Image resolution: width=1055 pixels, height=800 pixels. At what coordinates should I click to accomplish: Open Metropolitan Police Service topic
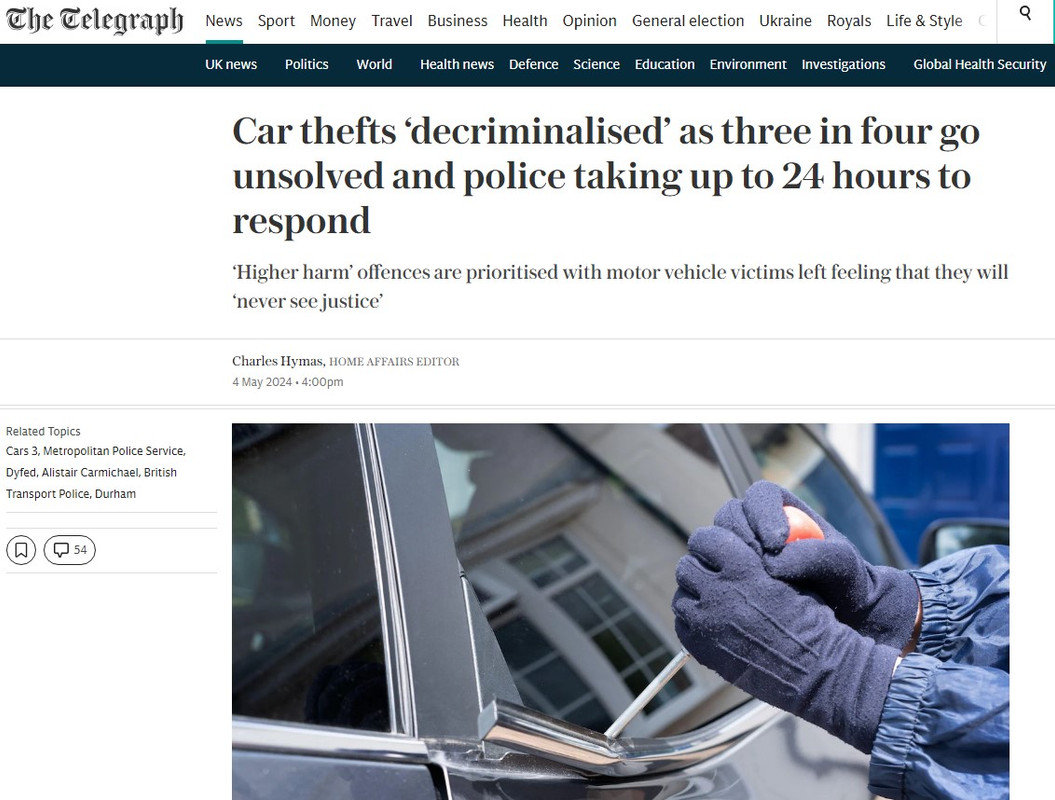point(113,451)
